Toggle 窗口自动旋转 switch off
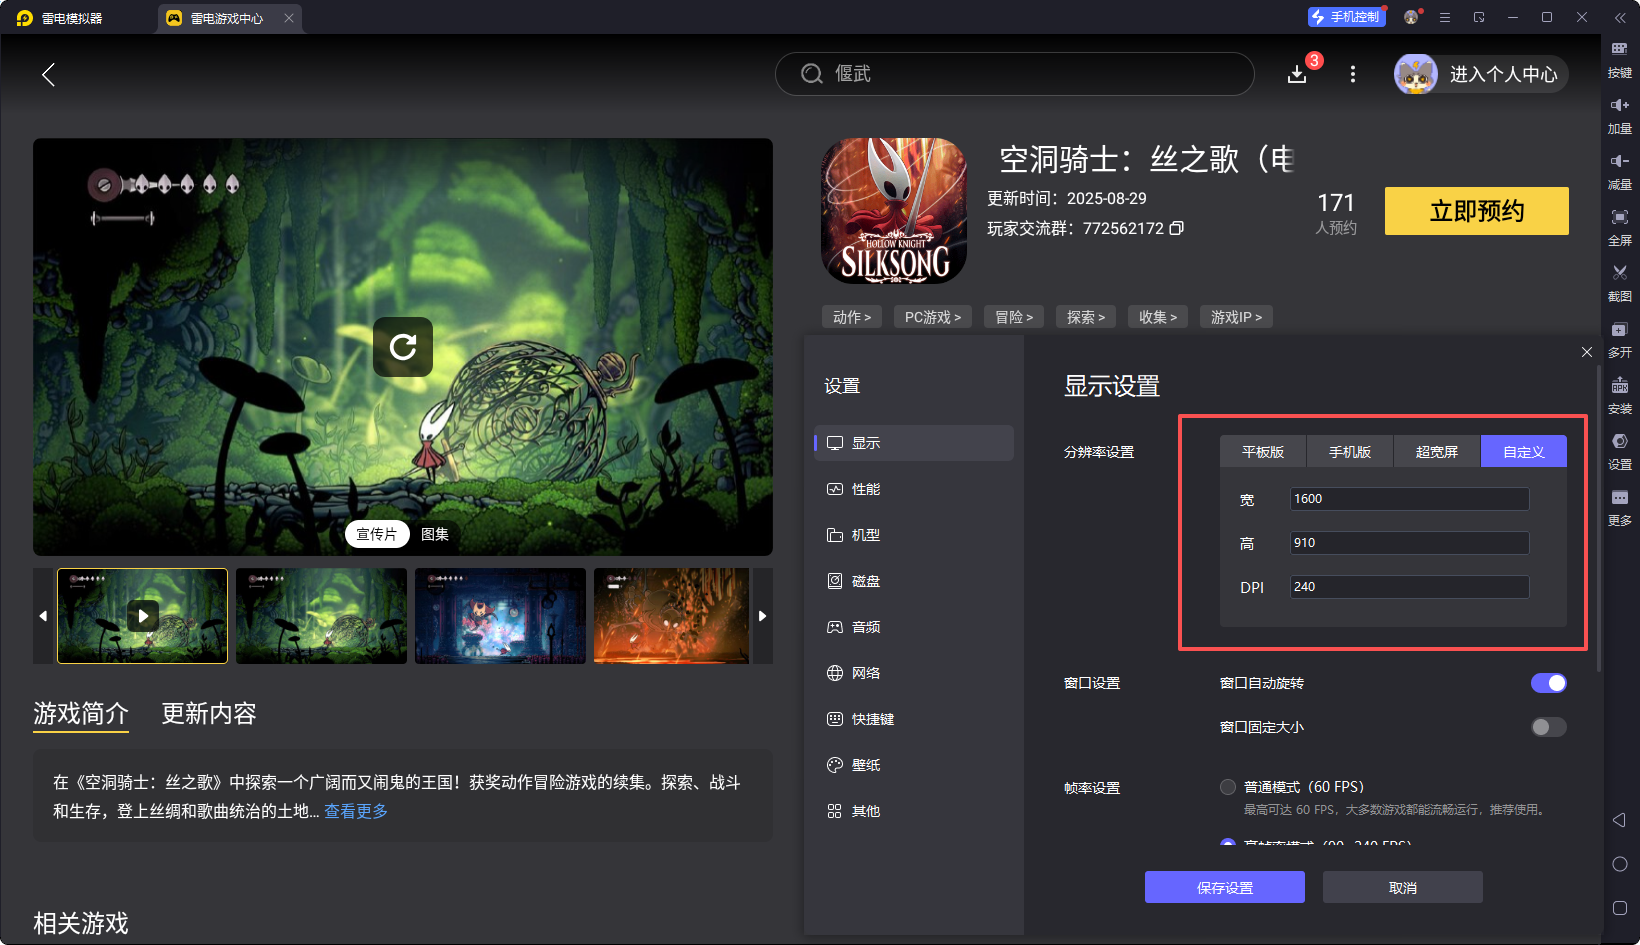 (x=1548, y=683)
